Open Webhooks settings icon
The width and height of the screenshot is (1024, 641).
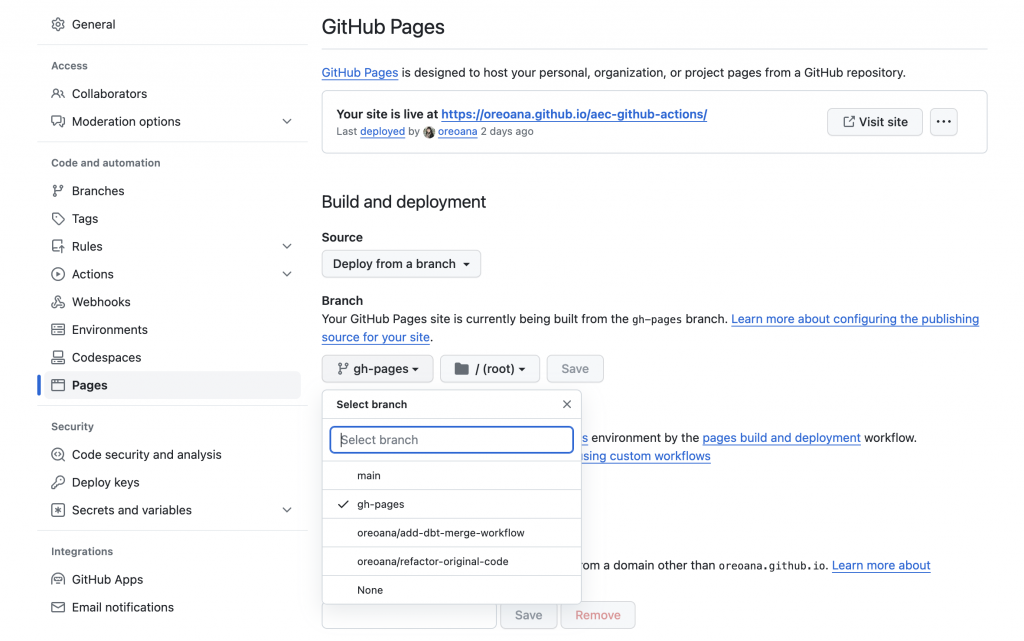tap(58, 301)
